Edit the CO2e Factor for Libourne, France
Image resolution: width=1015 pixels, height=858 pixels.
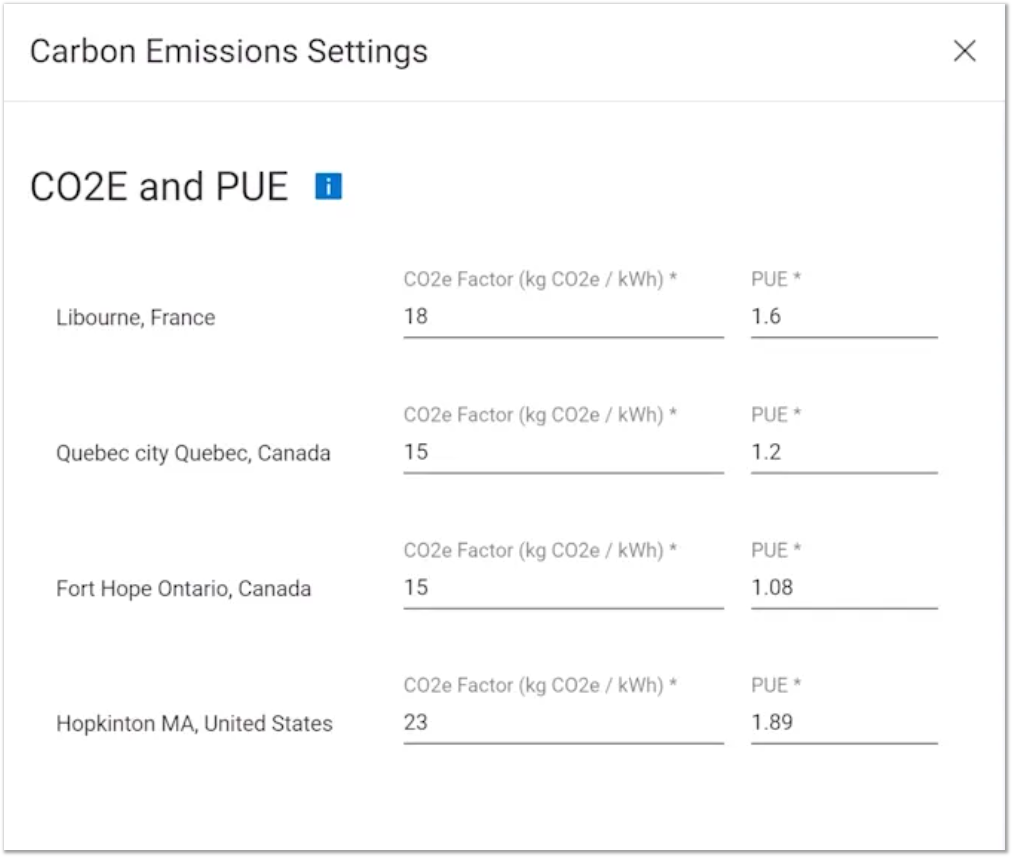point(565,317)
